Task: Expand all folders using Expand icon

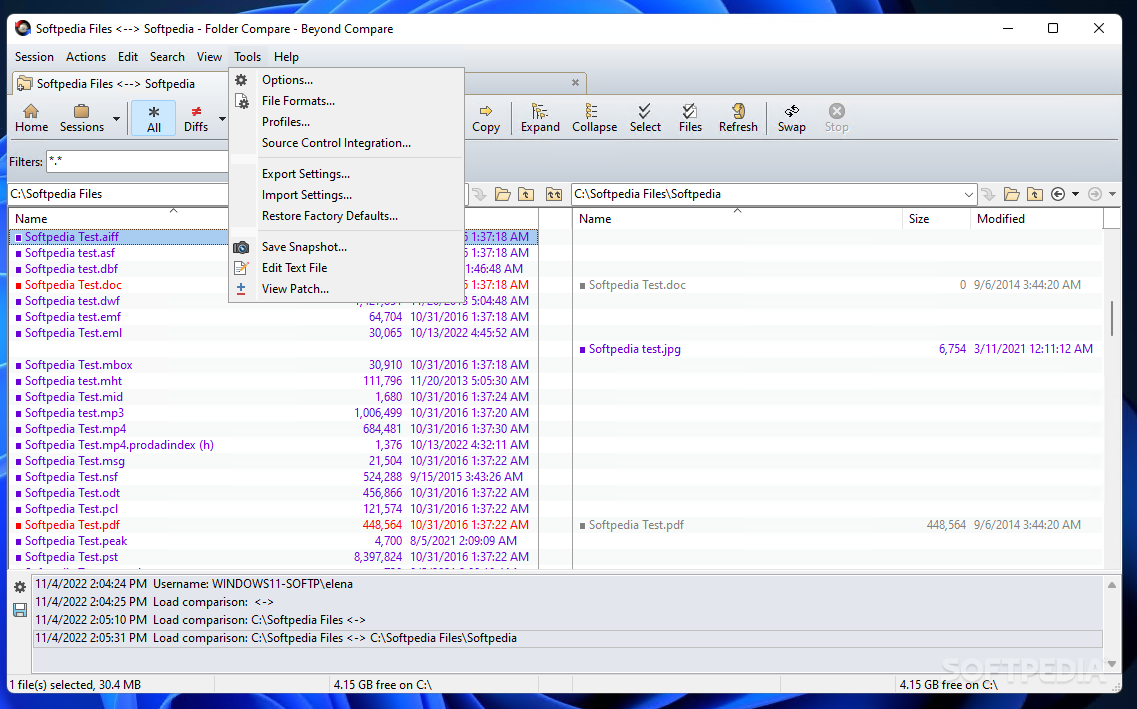Action: click(540, 118)
